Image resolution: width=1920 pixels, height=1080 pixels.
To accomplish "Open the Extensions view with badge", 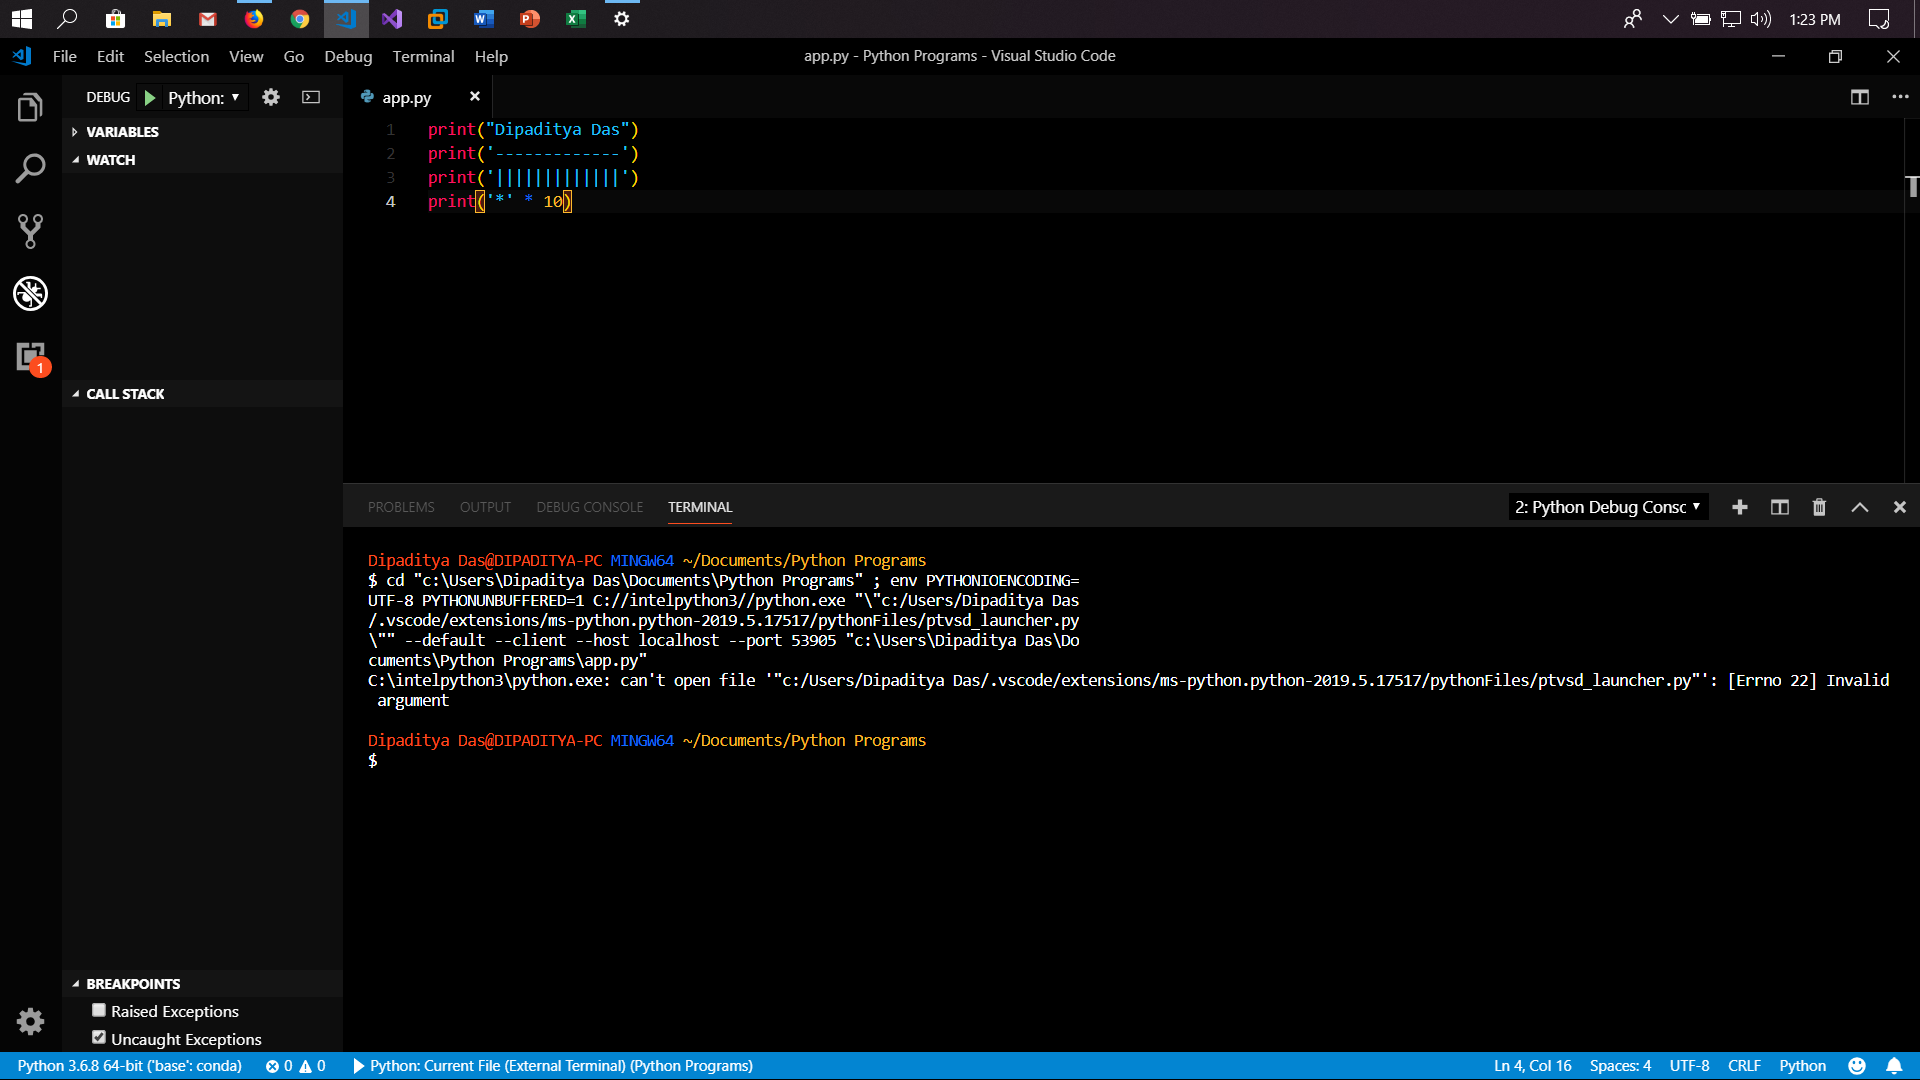I will 30,357.
